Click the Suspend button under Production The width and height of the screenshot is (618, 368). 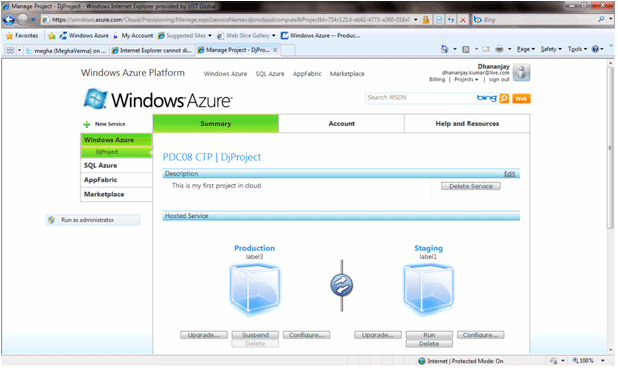[255, 335]
